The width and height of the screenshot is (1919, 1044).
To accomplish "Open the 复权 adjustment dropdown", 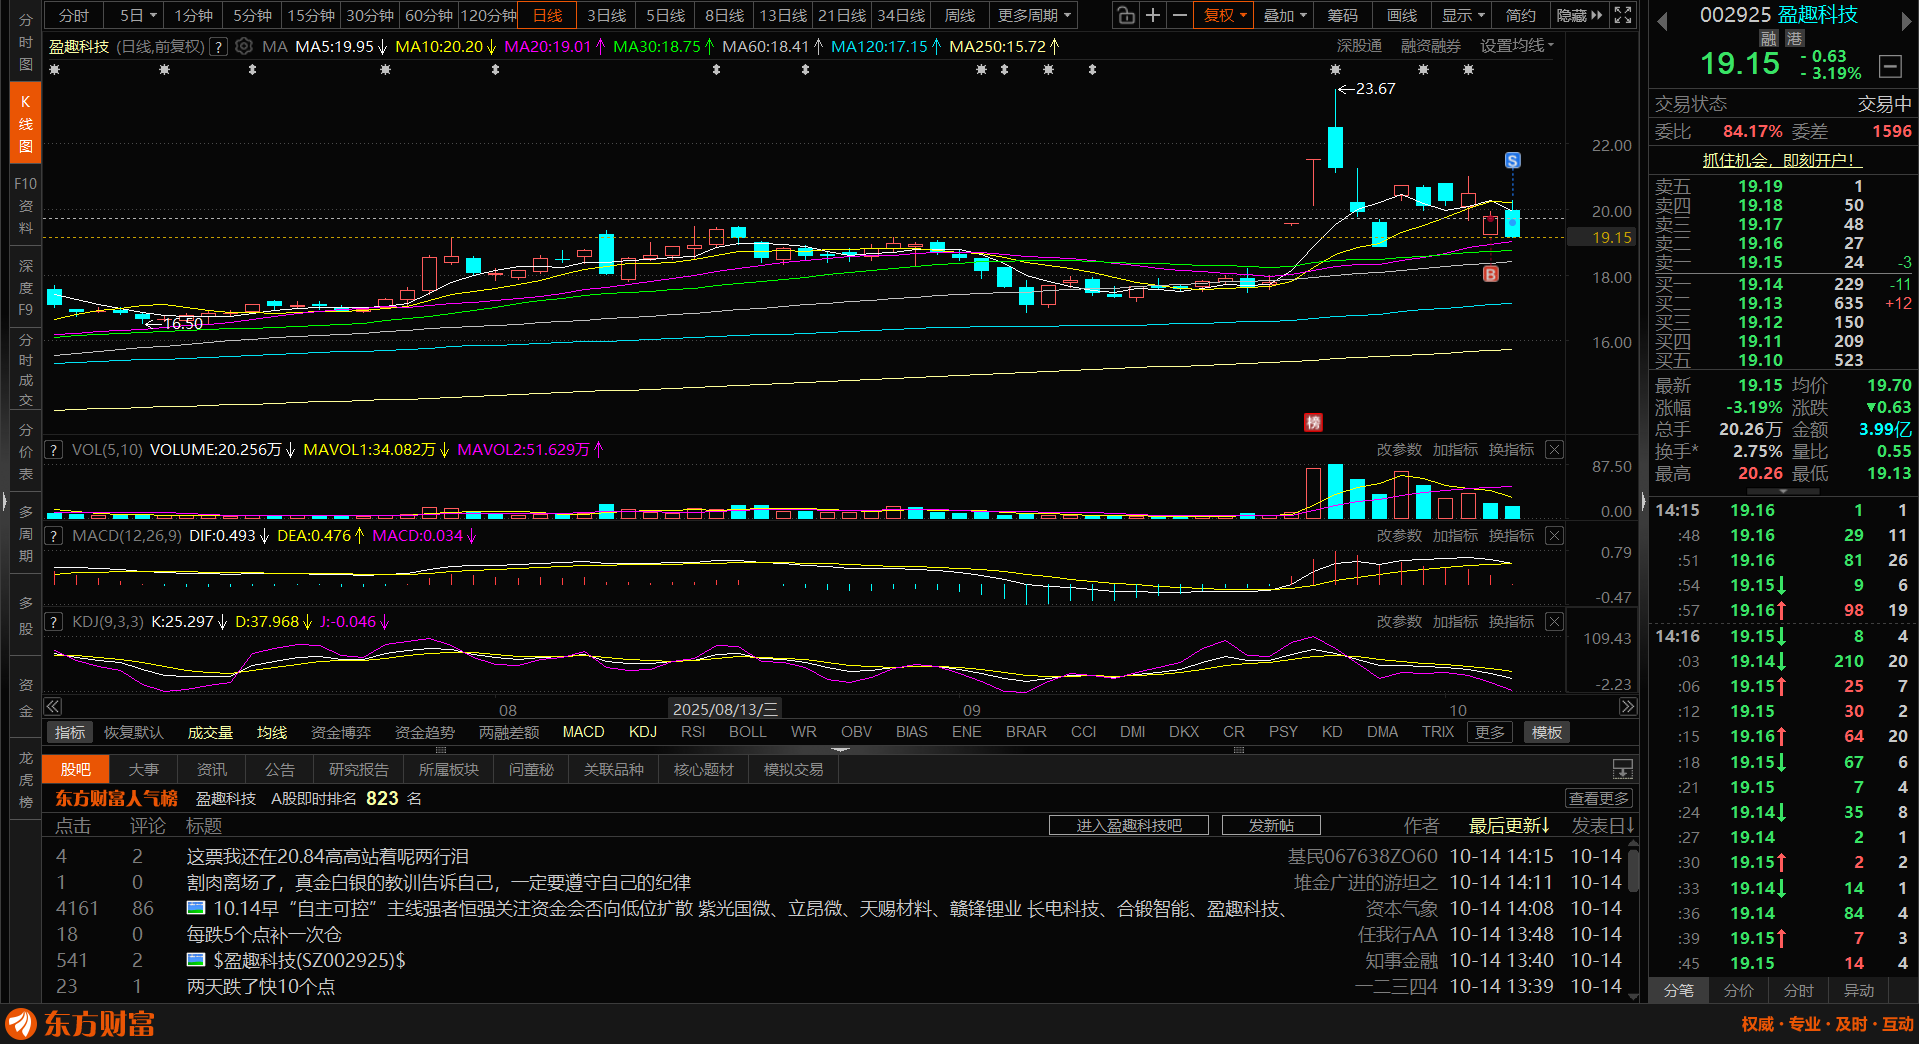I will (x=1224, y=15).
